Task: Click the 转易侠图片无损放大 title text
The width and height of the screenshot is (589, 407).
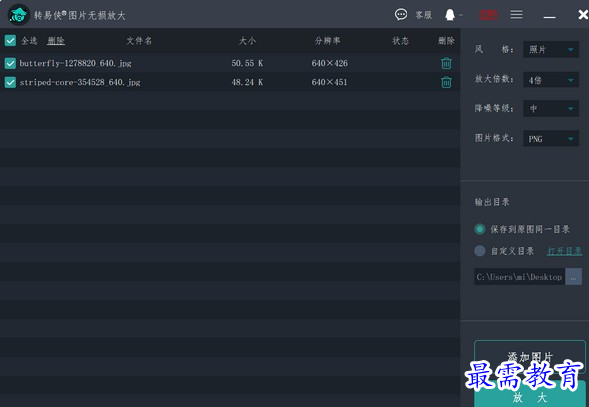Action: 80,15
